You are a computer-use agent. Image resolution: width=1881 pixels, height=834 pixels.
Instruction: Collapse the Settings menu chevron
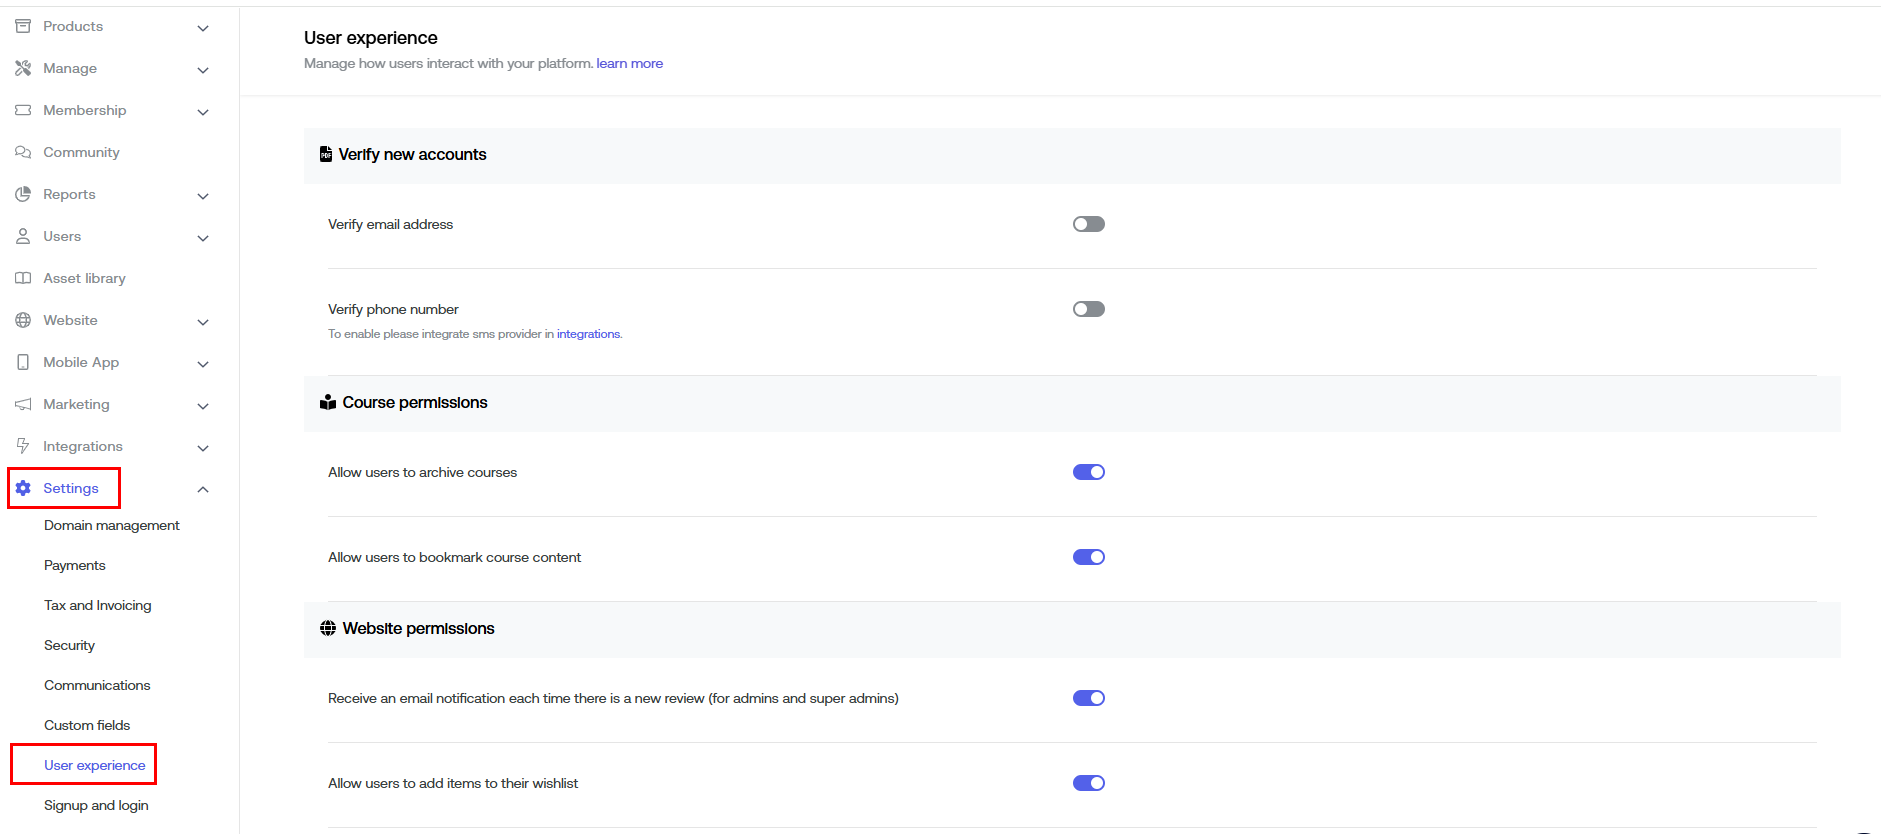click(203, 489)
